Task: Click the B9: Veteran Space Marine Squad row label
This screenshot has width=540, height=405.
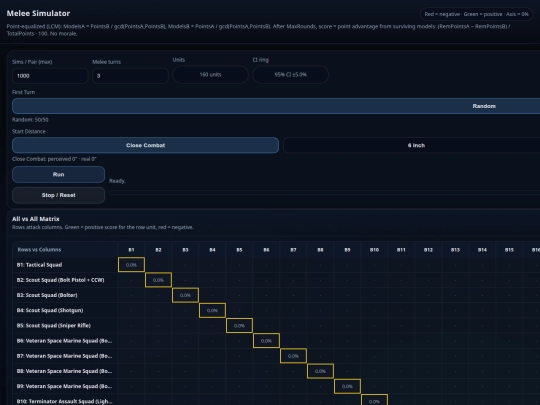Action: [64, 386]
